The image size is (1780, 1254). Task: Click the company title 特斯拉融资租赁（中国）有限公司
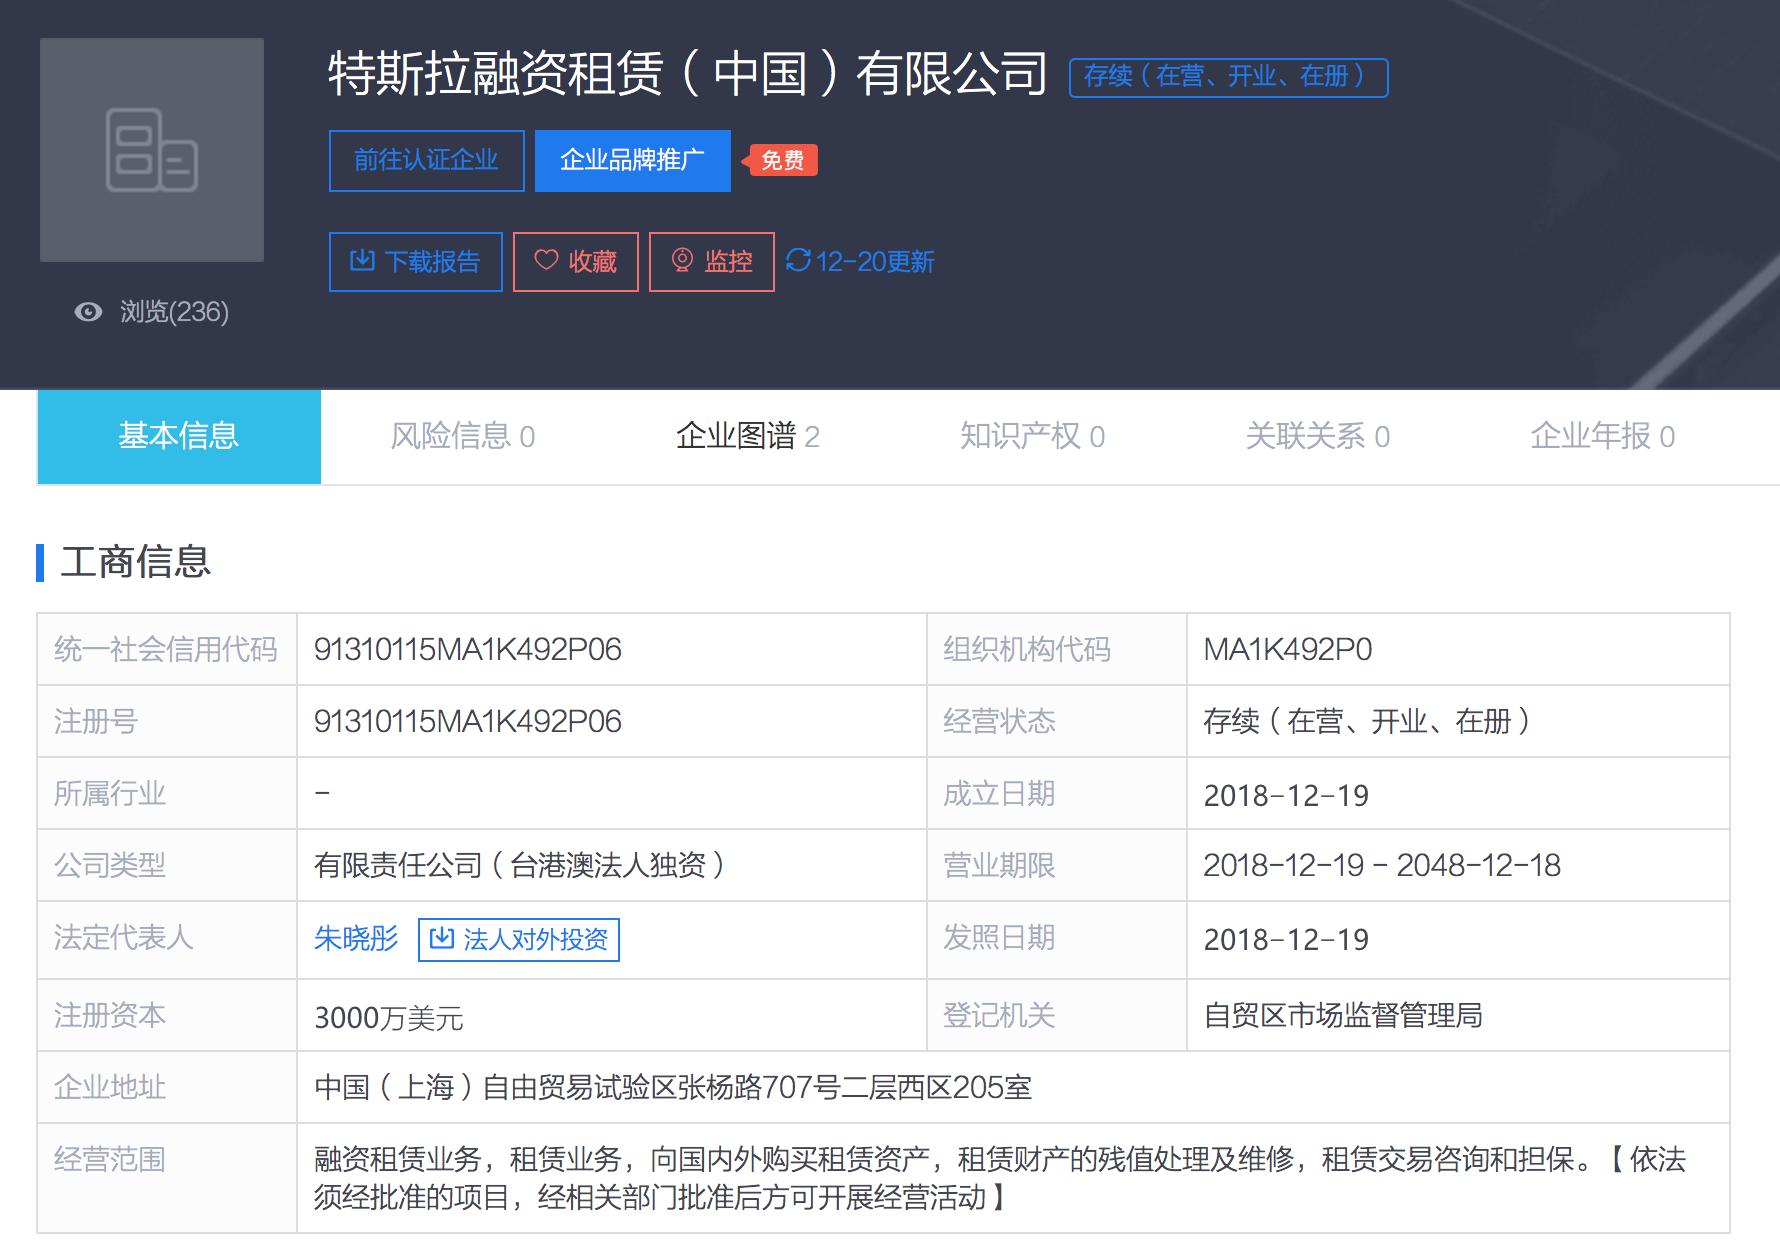coord(687,74)
